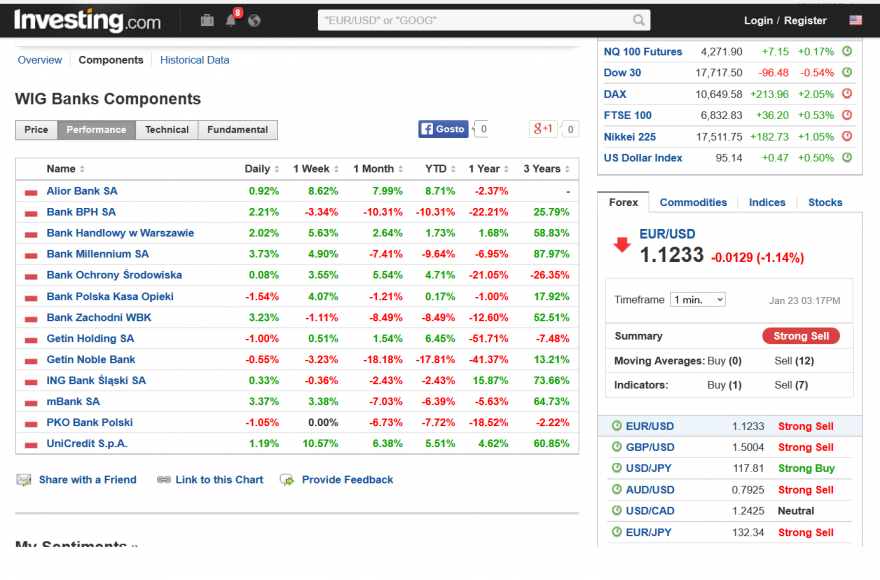The width and height of the screenshot is (880, 580).
Task: Switch sidebar to Stocks tab
Action: pos(825,202)
